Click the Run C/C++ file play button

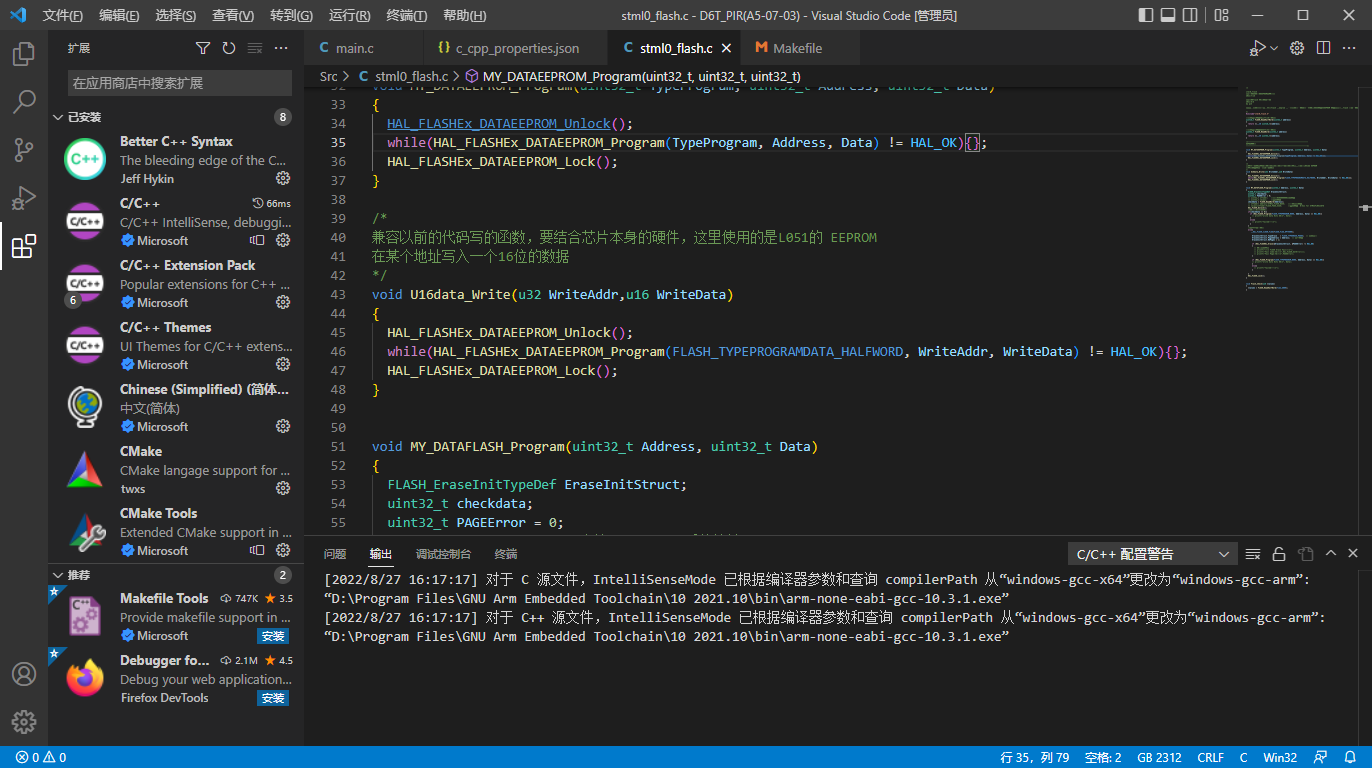1257,48
